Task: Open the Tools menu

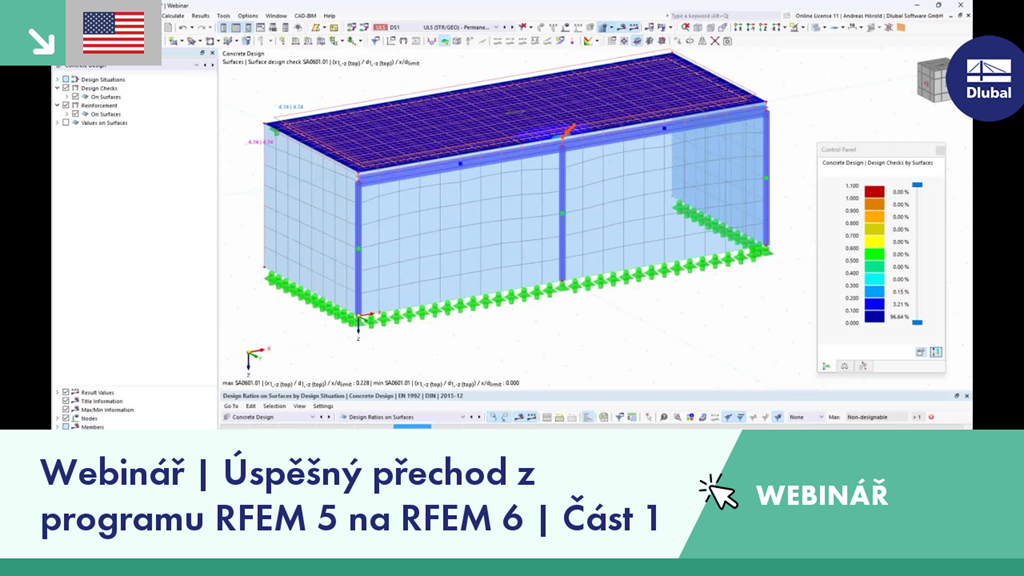Action: pos(223,16)
